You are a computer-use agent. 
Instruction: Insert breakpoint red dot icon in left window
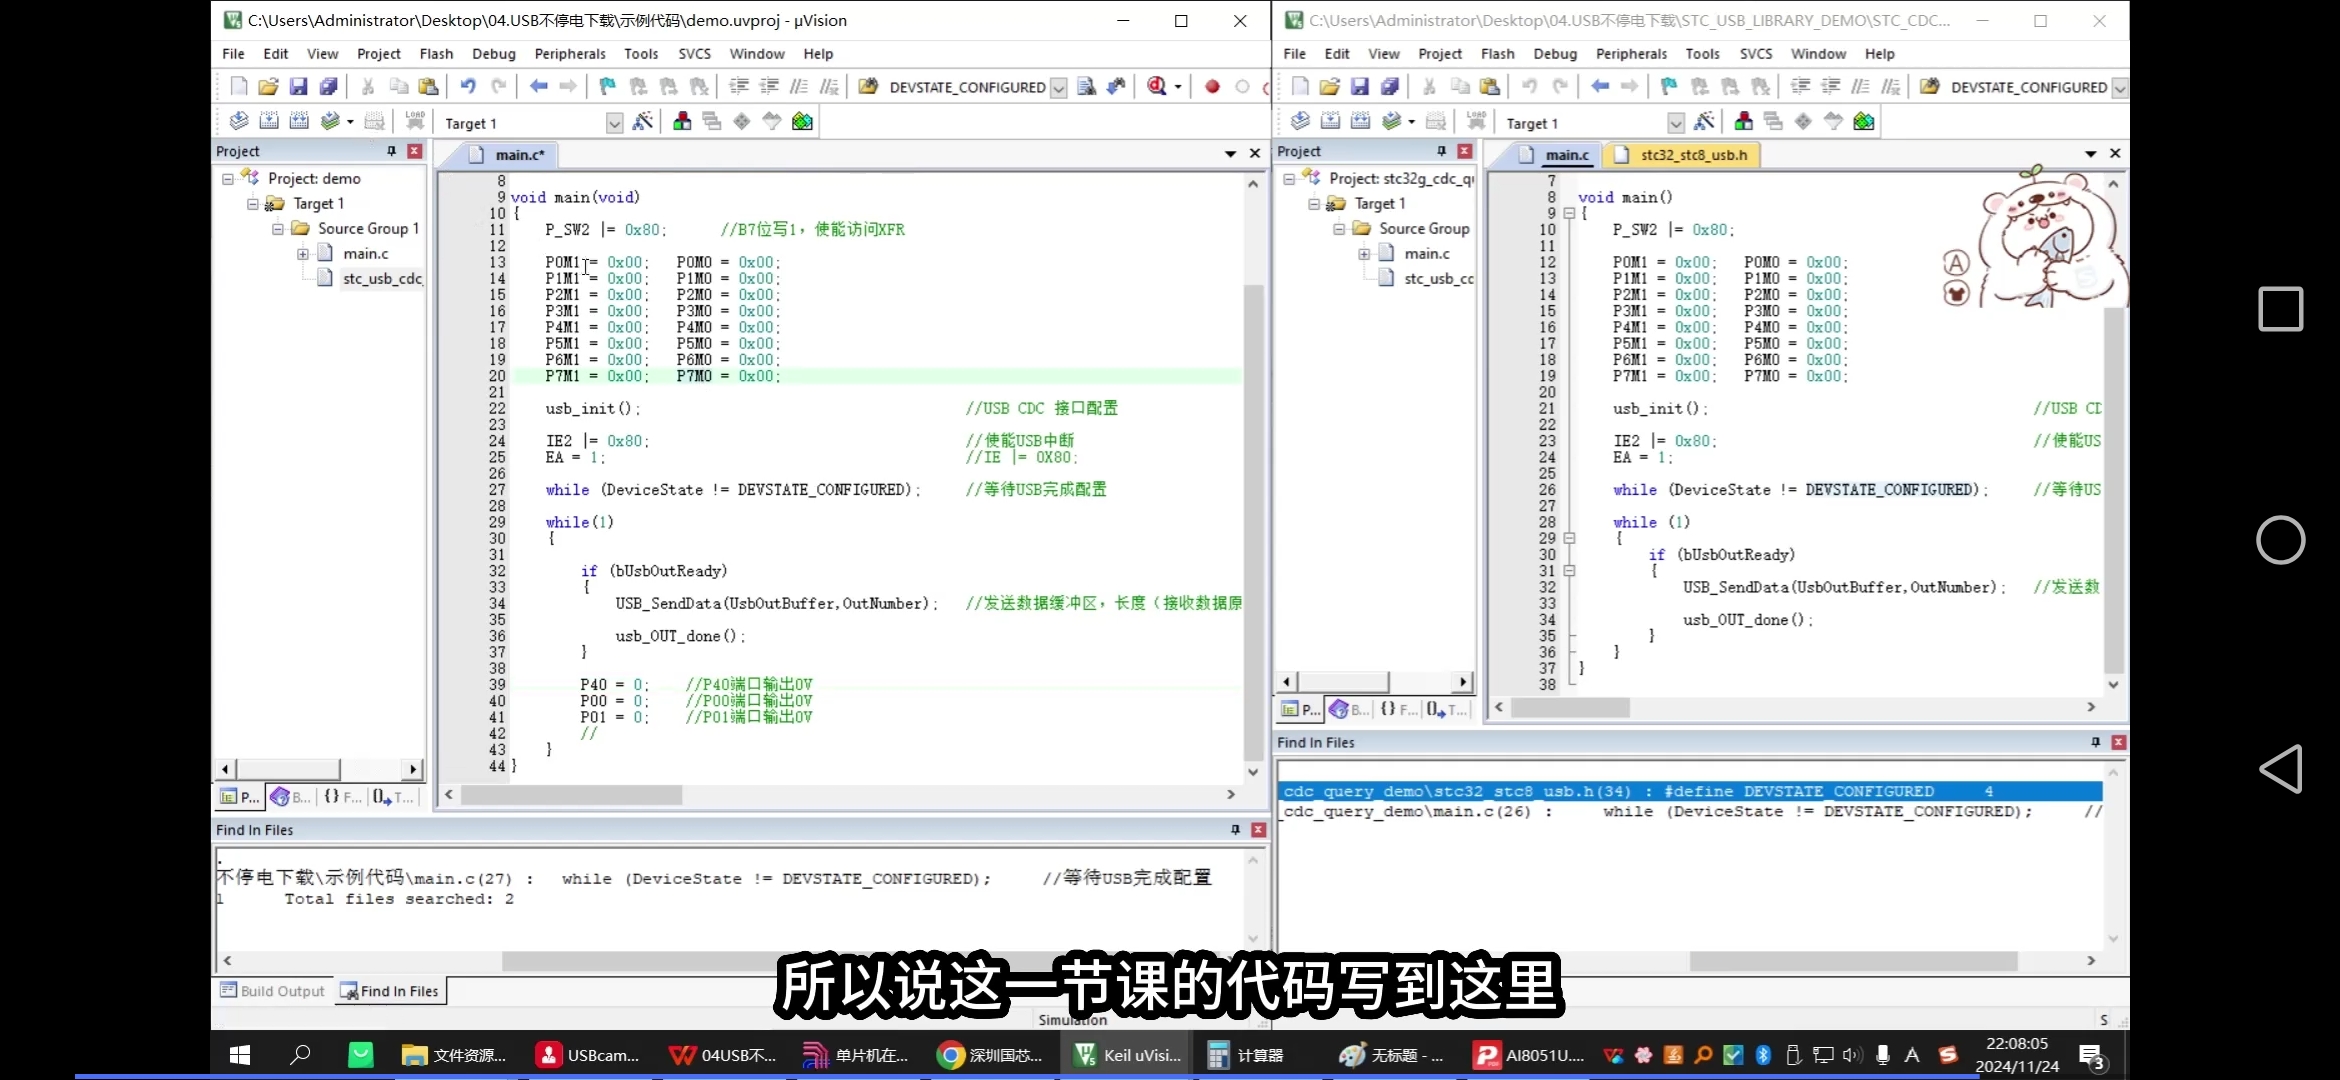1212,87
